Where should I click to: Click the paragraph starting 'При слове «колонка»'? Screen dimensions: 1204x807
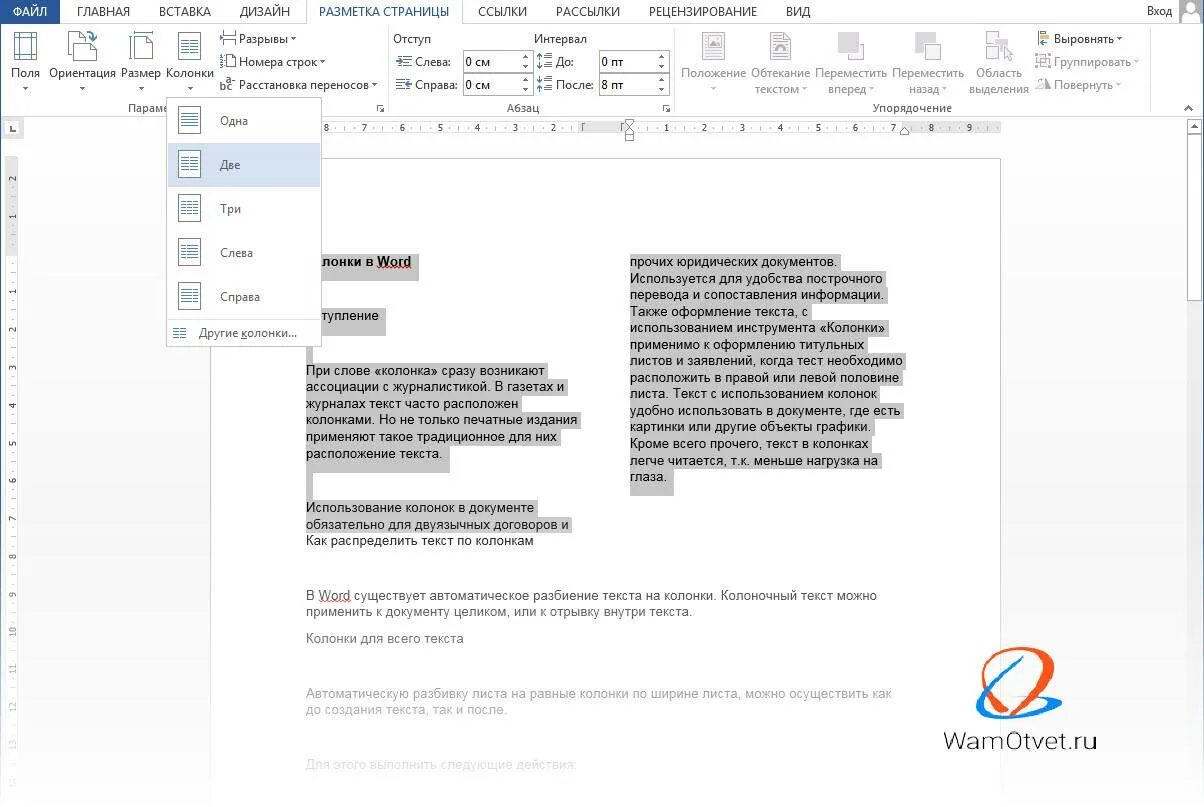click(x=441, y=412)
